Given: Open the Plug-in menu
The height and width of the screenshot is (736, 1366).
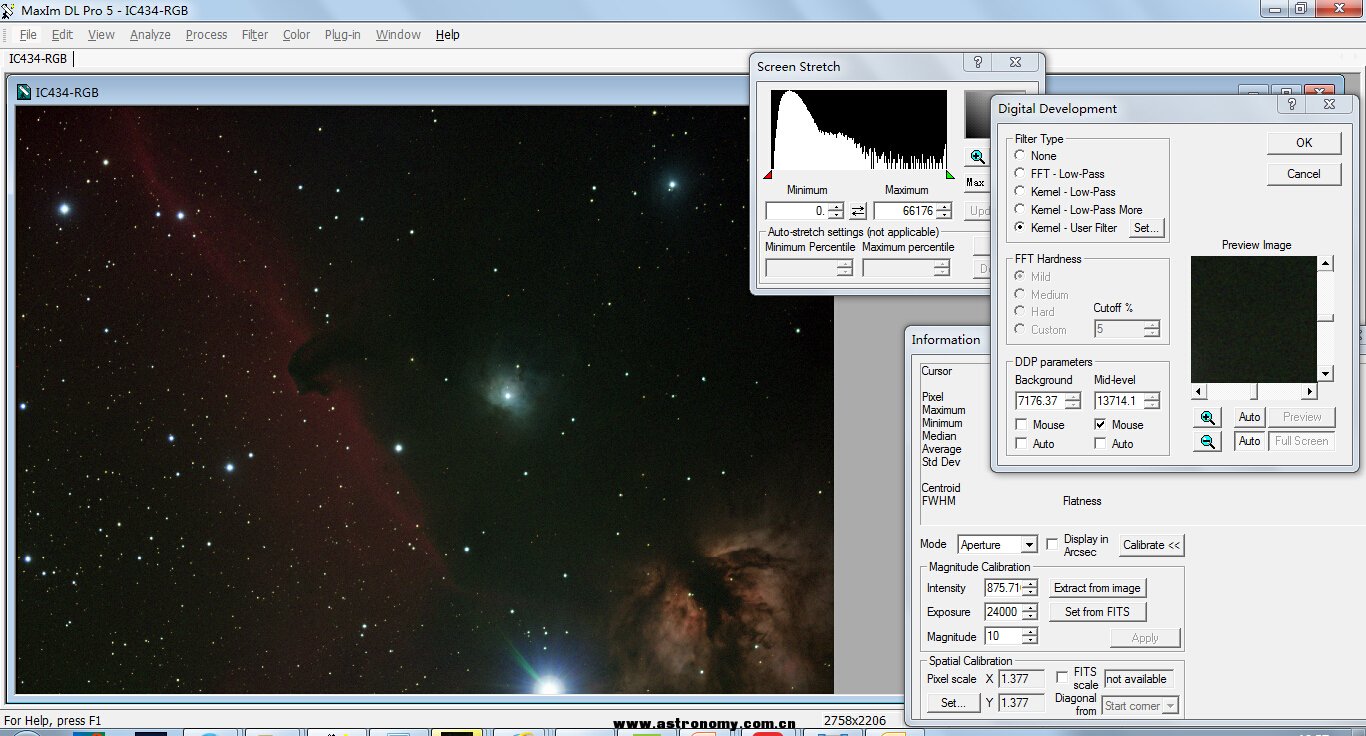Looking at the screenshot, I should tap(342, 35).
